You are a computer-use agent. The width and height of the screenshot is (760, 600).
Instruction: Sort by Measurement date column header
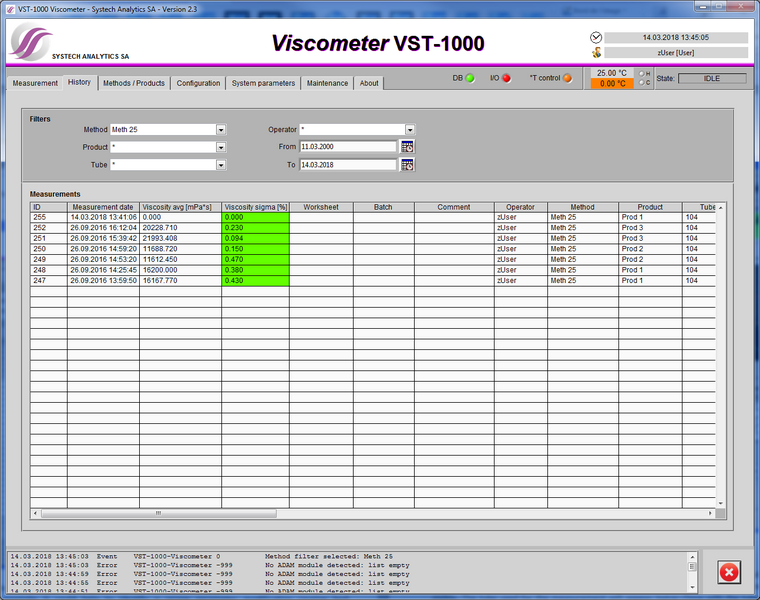coord(103,207)
